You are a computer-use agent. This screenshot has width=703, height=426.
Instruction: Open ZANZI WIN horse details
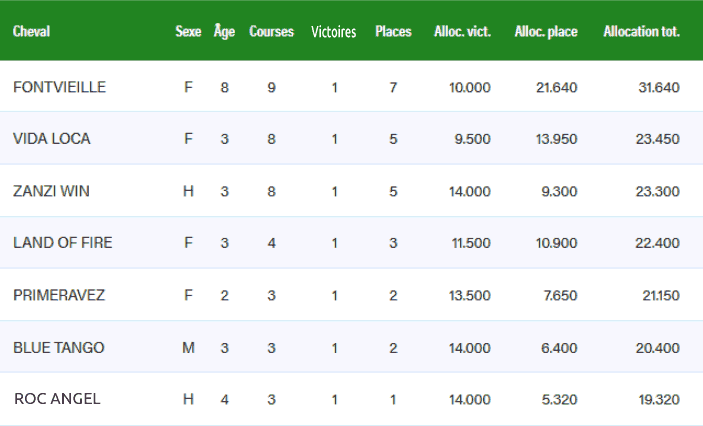(51, 191)
